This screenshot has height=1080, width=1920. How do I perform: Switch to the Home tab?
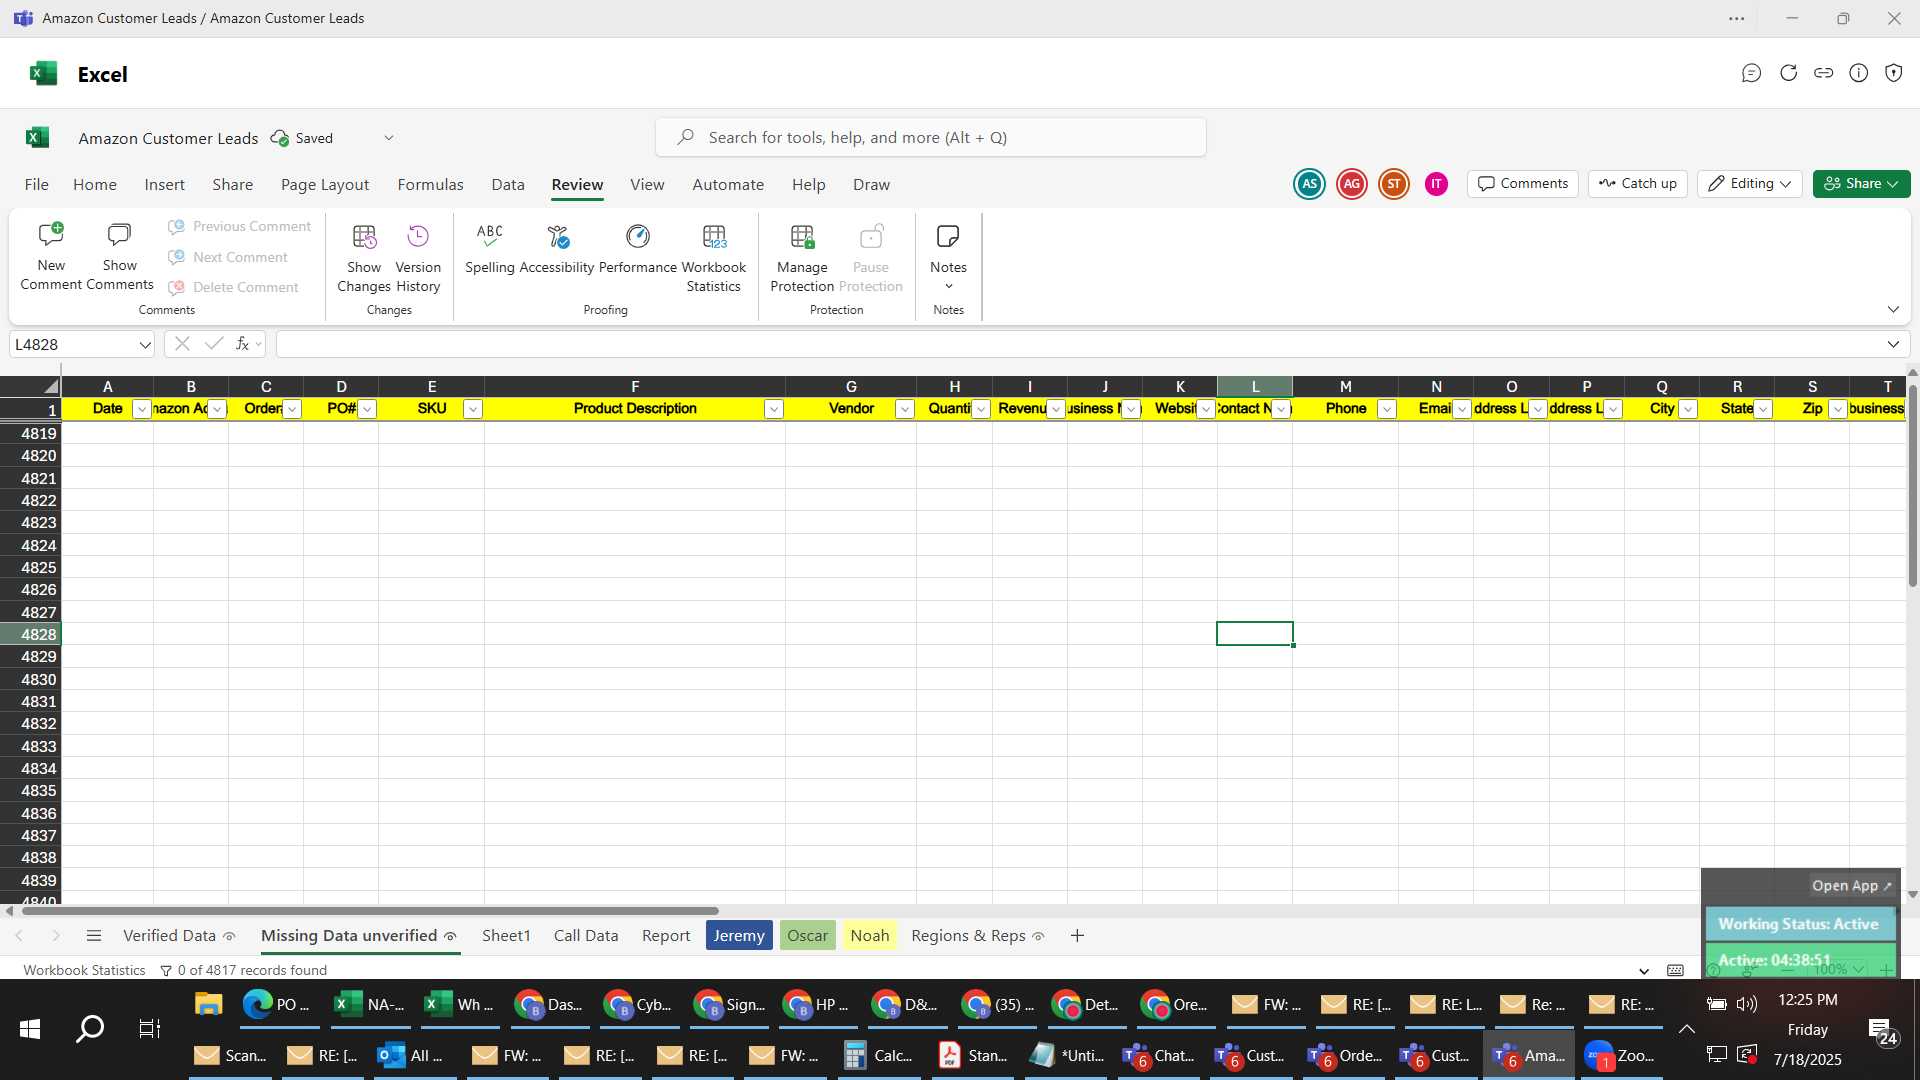click(x=95, y=185)
